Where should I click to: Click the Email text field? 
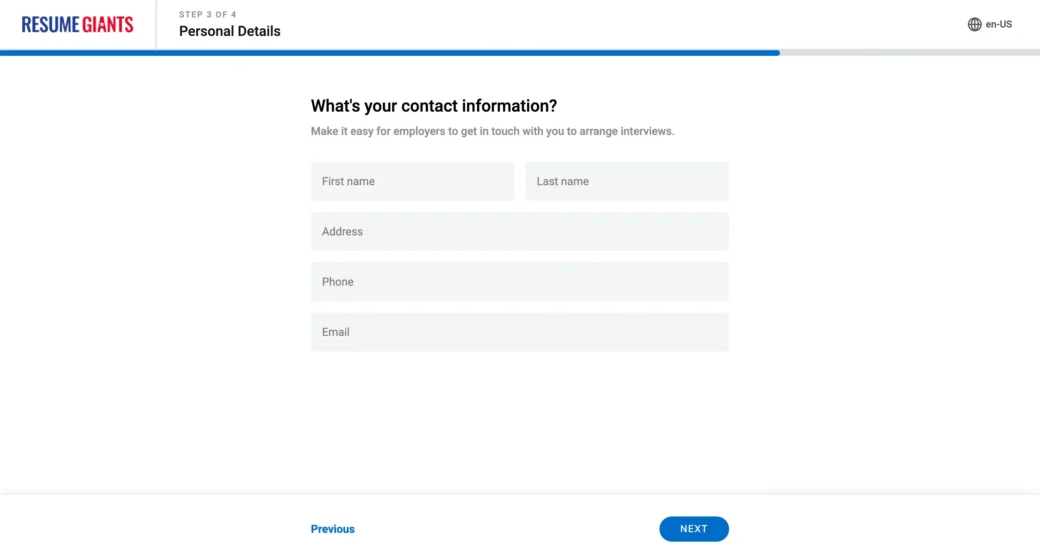pyautogui.click(x=519, y=332)
